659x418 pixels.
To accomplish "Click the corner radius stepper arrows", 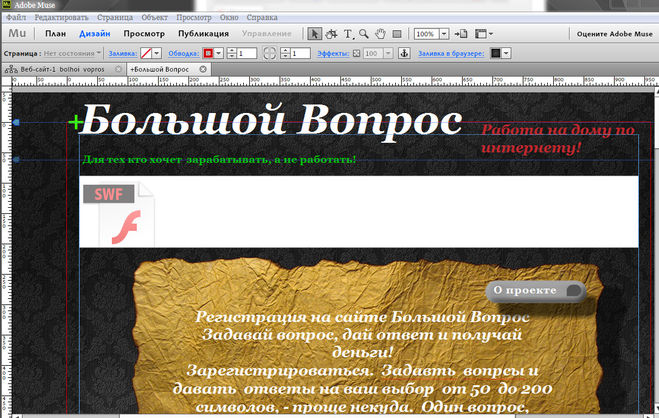I will pos(285,53).
